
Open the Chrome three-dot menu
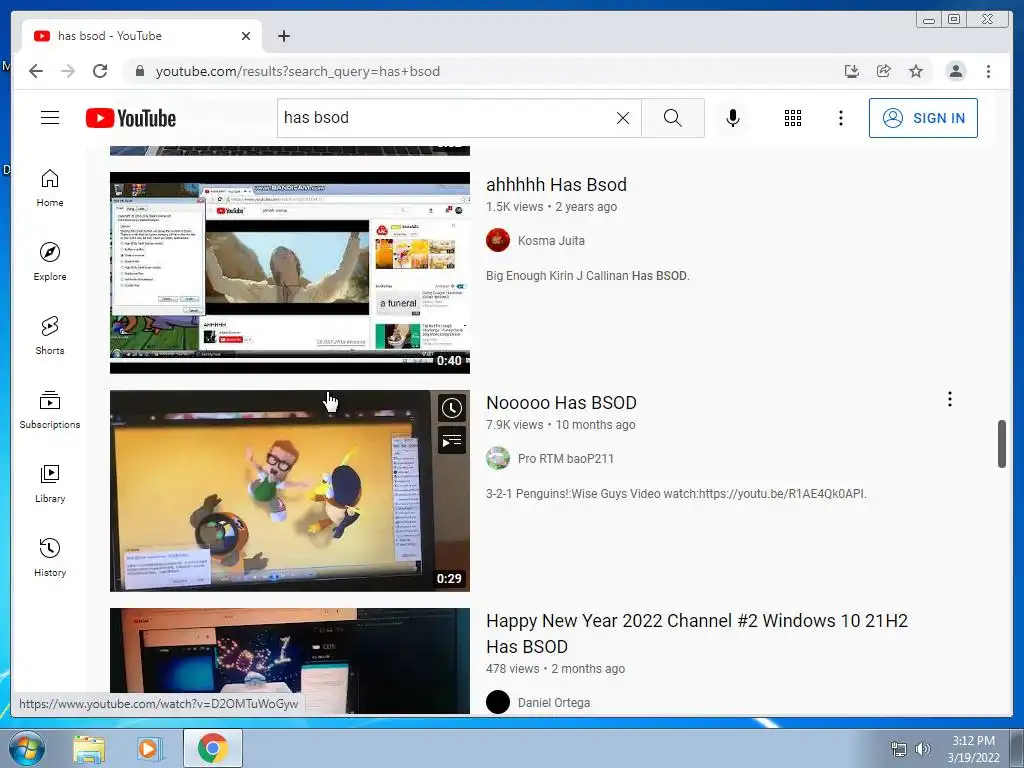pos(988,71)
